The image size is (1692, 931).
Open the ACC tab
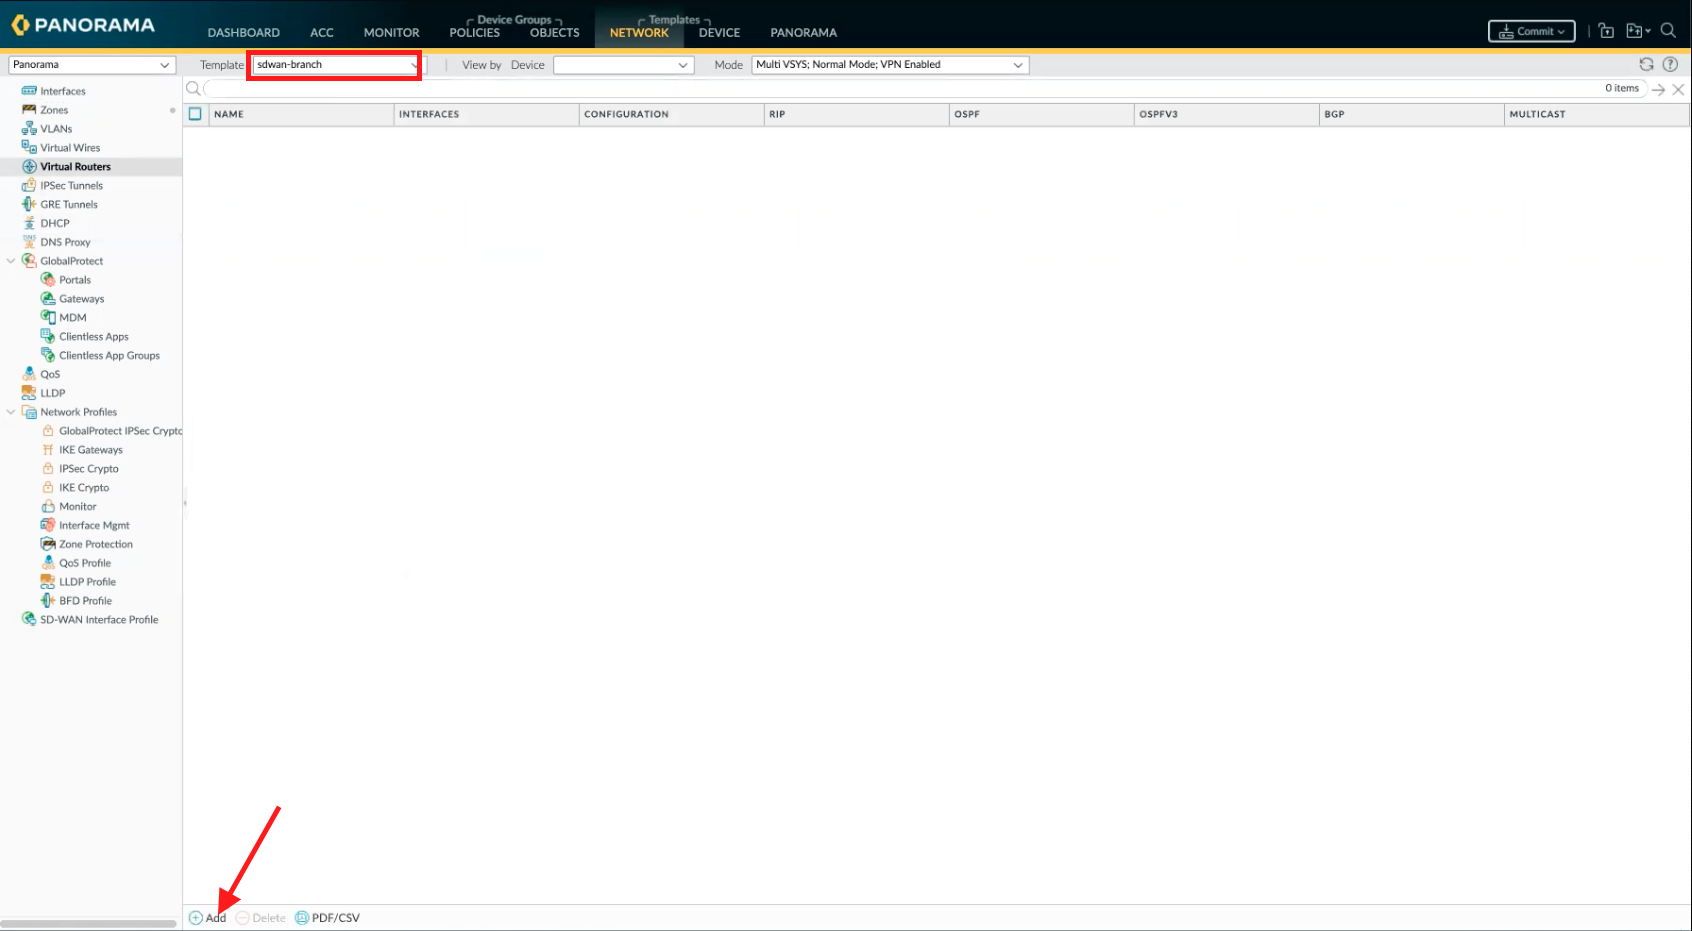[322, 33]
